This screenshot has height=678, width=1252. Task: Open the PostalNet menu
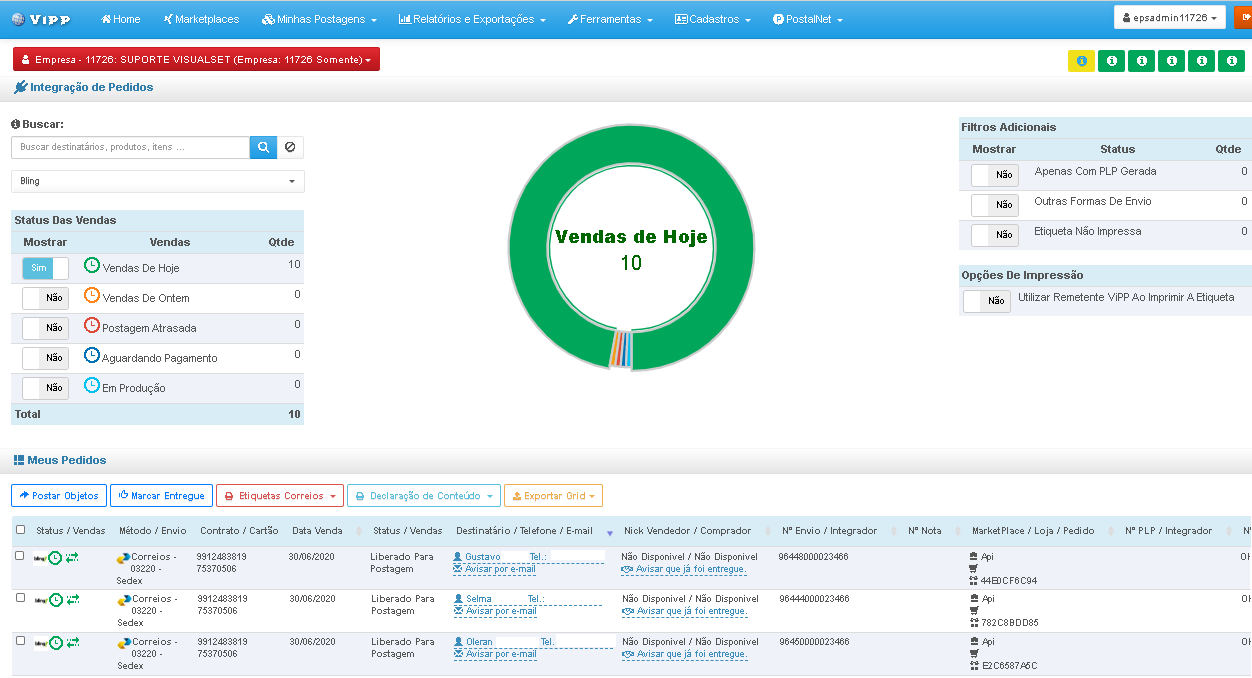tap(808, 19)
